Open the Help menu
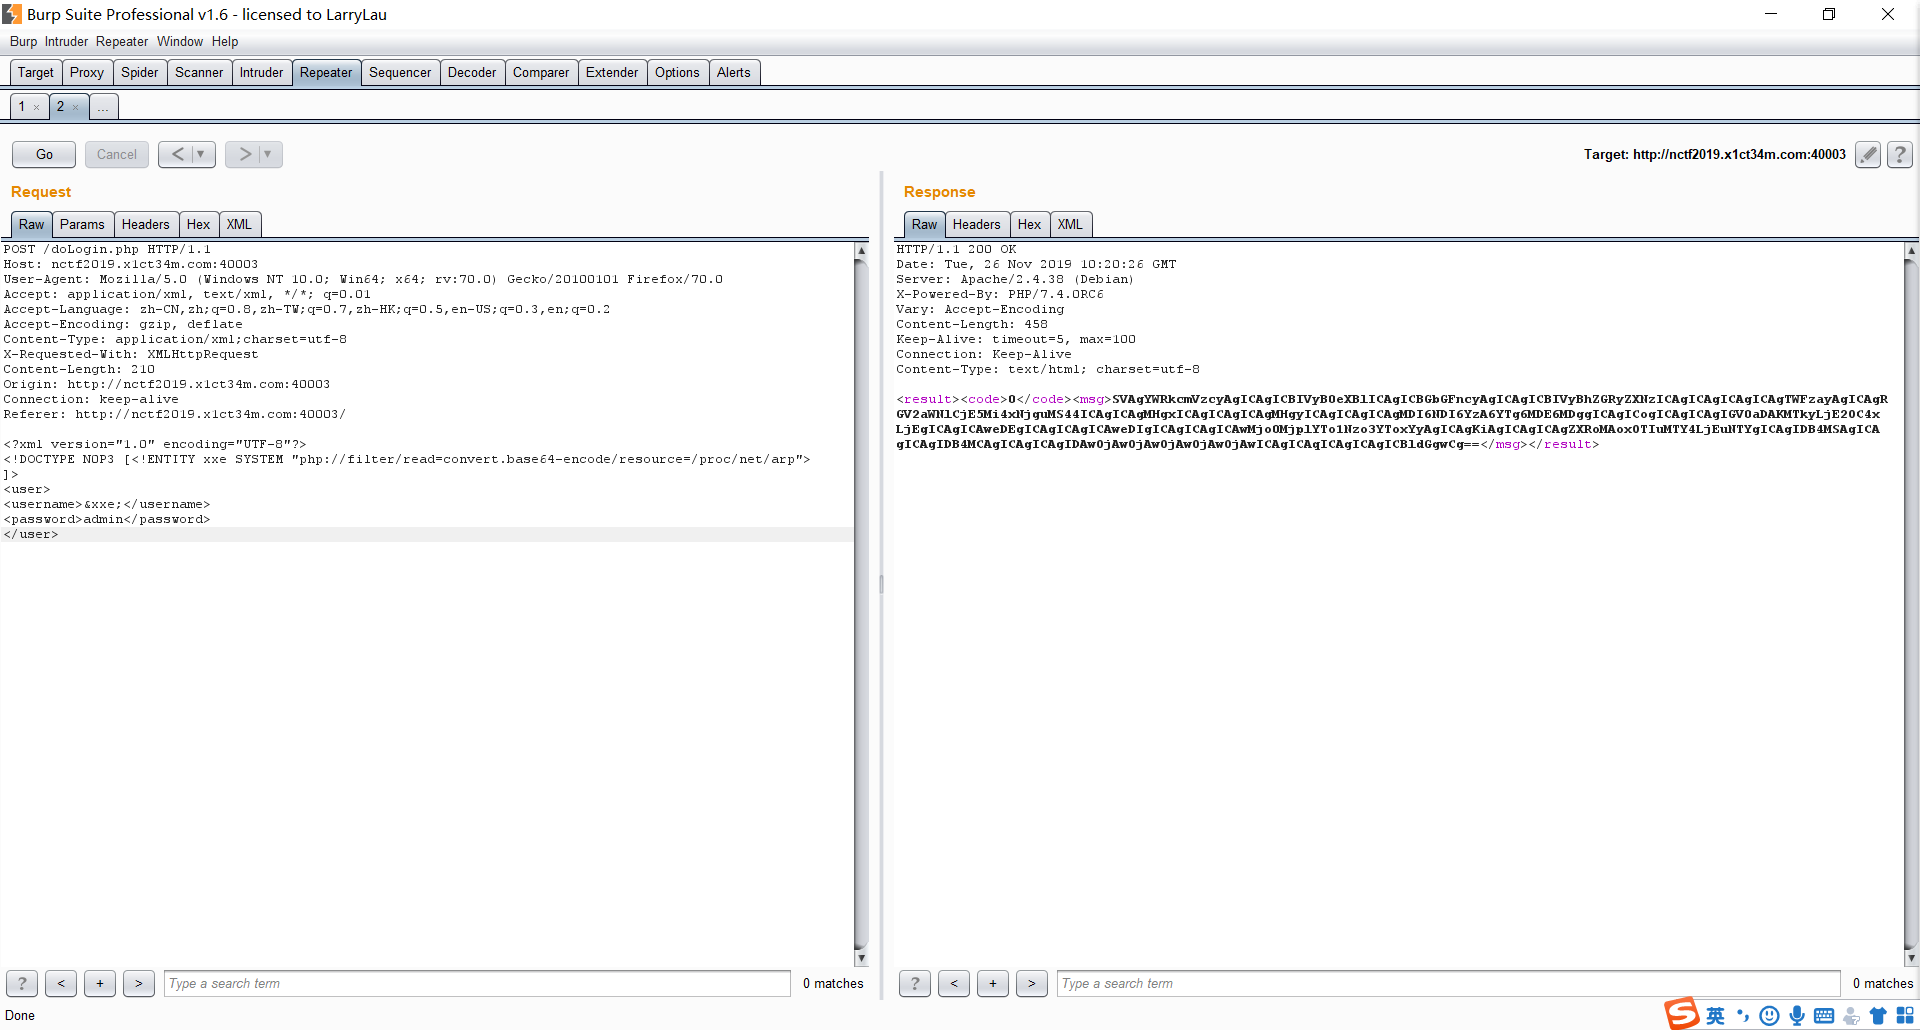 (x=225, y=42)
